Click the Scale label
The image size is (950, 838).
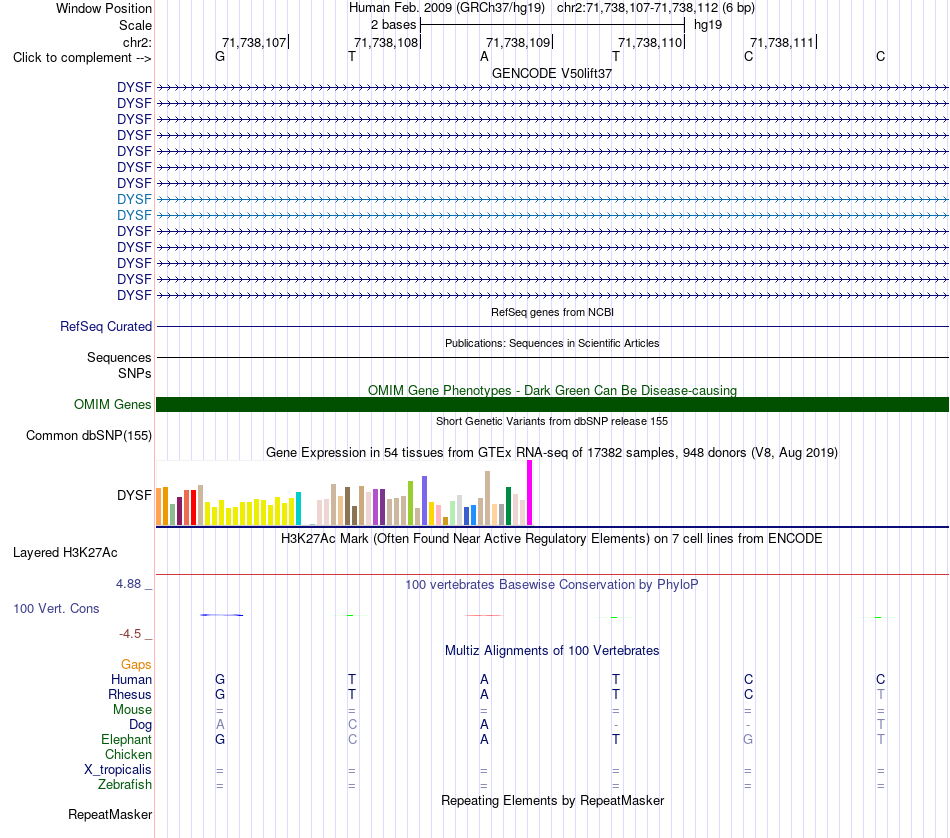coord(135,25)
